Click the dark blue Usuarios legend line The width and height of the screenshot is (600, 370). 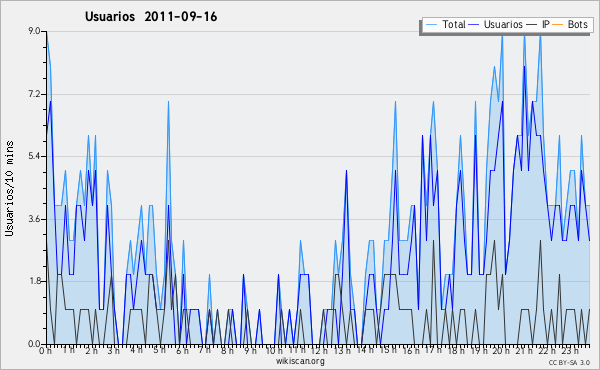[x=474, y=25]
